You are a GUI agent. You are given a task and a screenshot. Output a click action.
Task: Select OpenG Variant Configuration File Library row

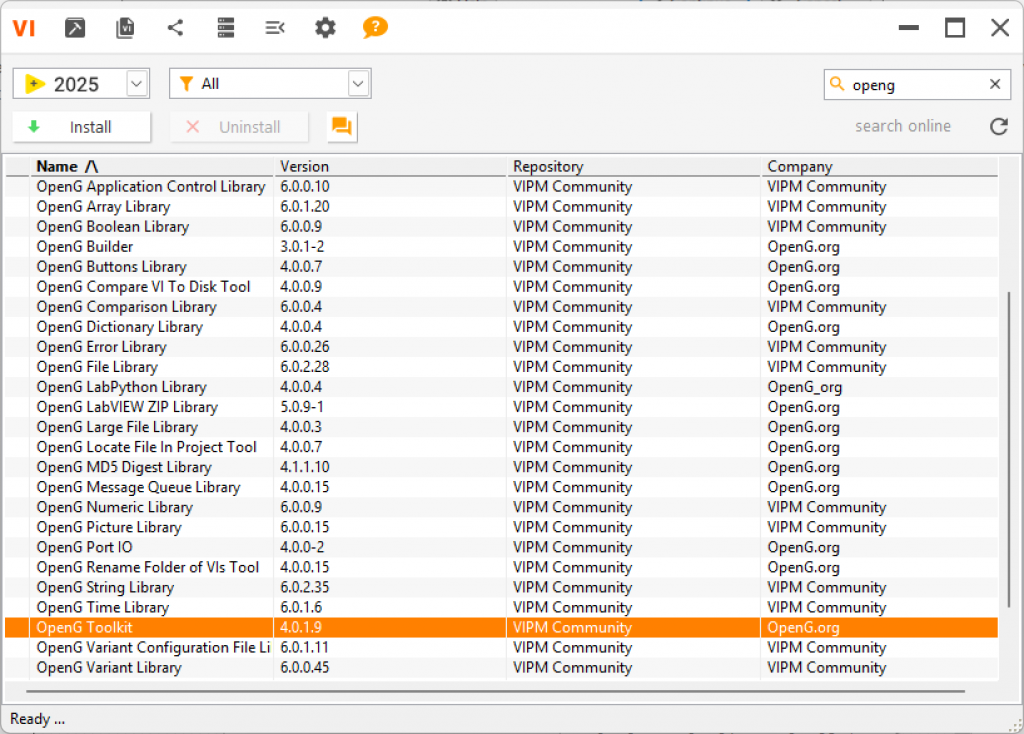pyautogui.click(x=502, y=648)
